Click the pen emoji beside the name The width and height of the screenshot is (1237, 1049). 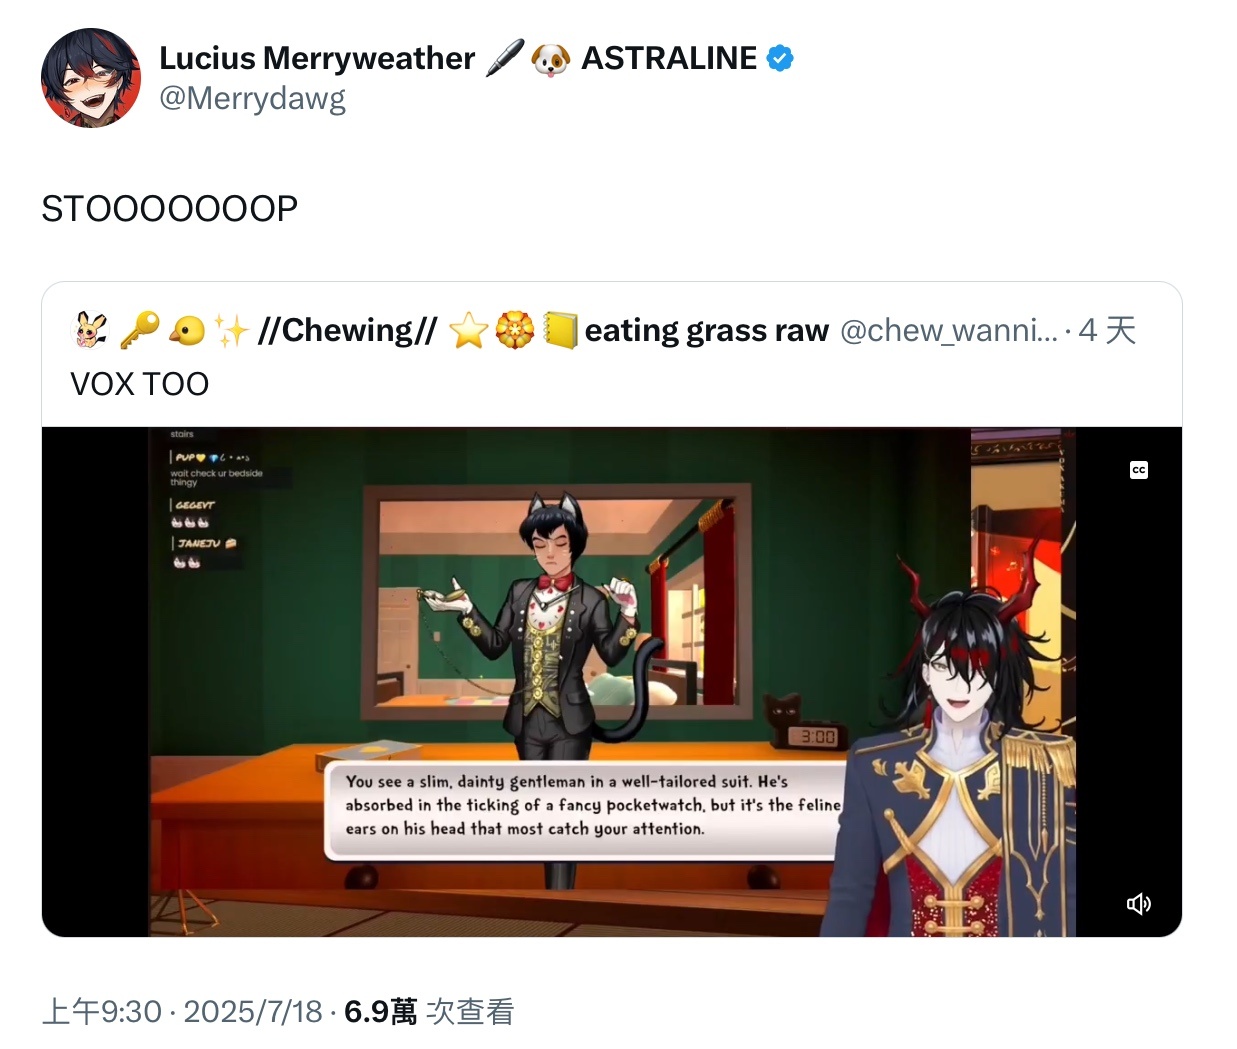click(505, 58)
